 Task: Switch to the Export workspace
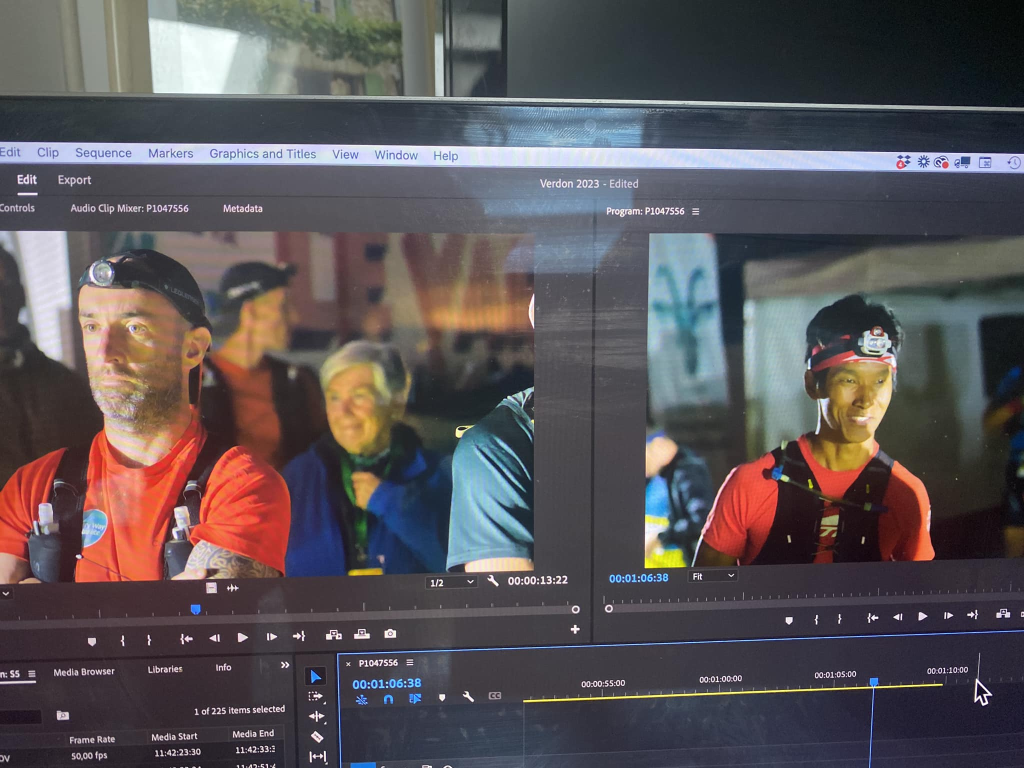click(74, 180)
